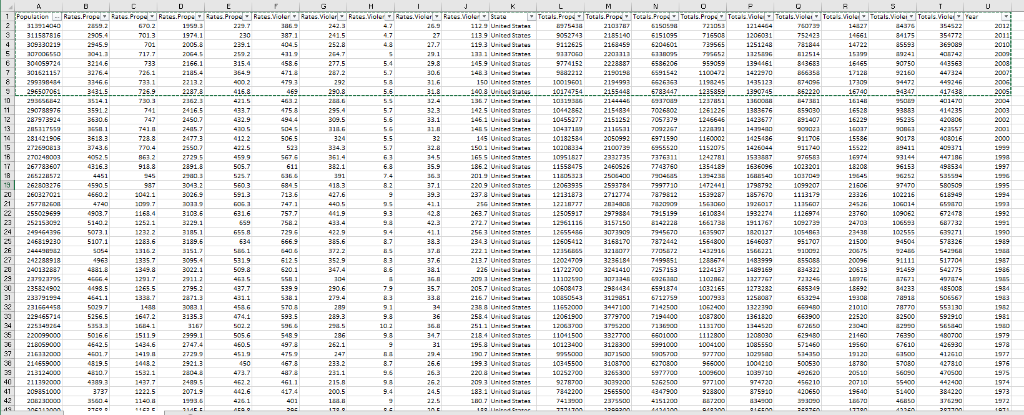Select column D by its letter header
The width and height of the screenshot is (1024, 415).
pyautogui.click(x=182, y=5)
